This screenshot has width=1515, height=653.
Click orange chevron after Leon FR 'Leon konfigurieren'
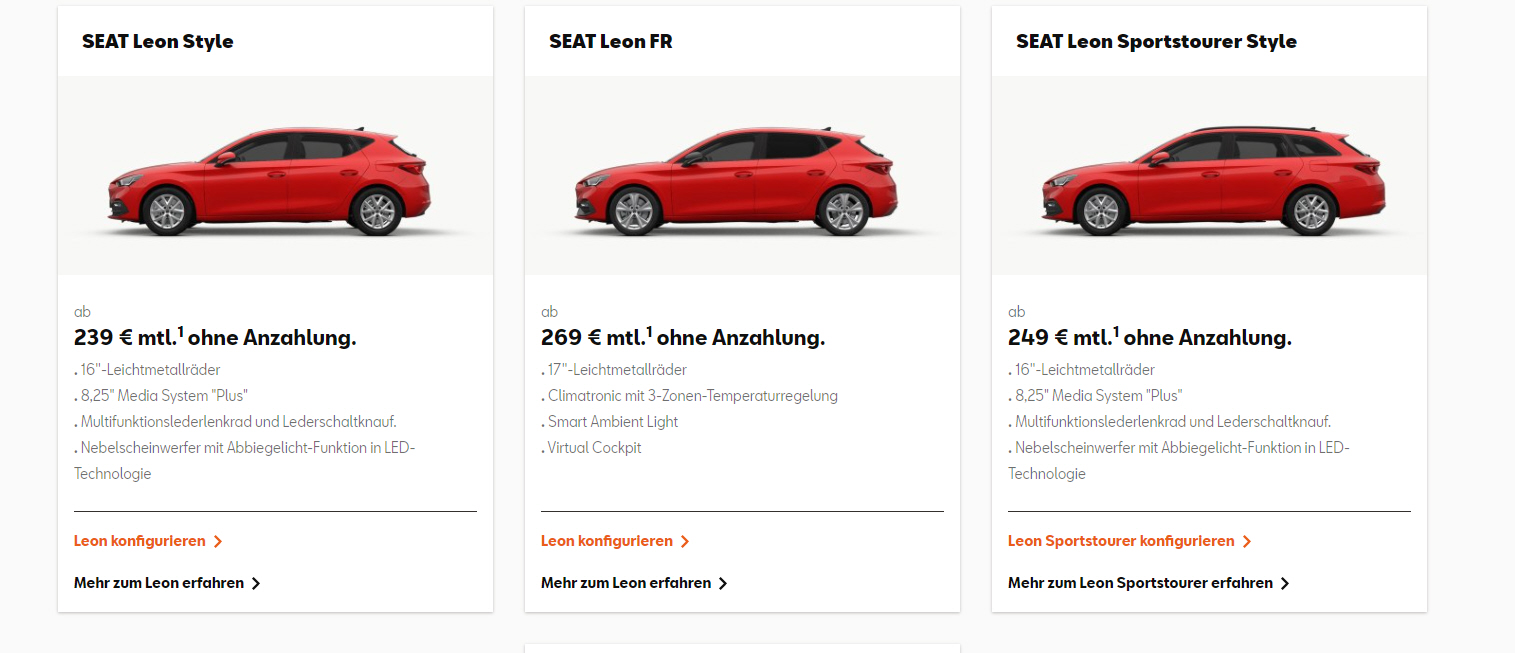point(685,542)
